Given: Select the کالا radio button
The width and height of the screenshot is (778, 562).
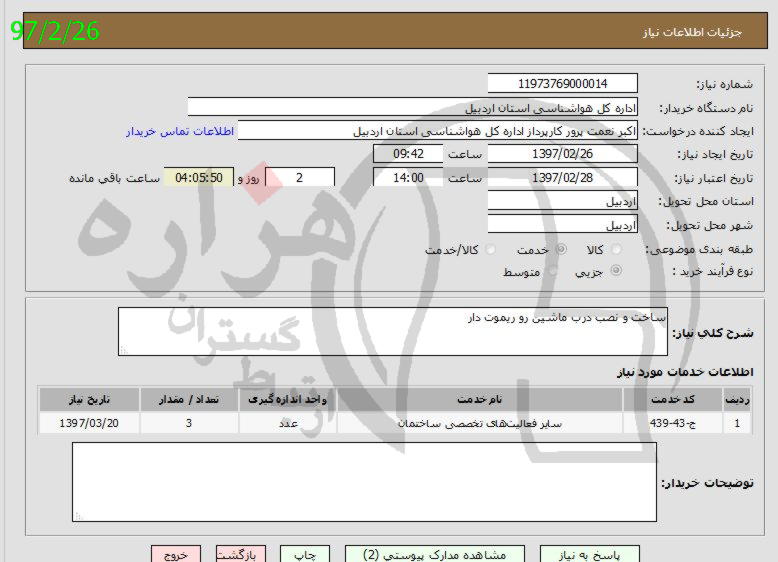Looking at the screenshot, I should coord(616,250).
